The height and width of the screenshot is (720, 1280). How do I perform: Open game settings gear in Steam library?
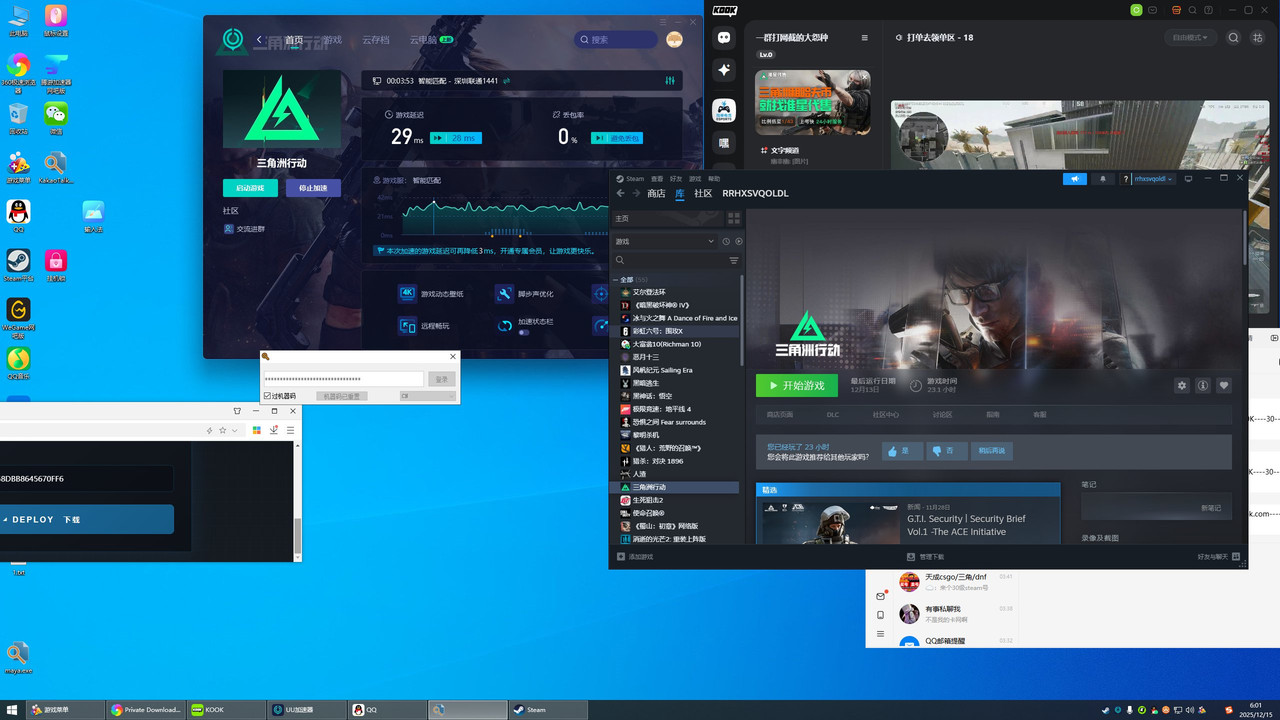click(1182, 386)
